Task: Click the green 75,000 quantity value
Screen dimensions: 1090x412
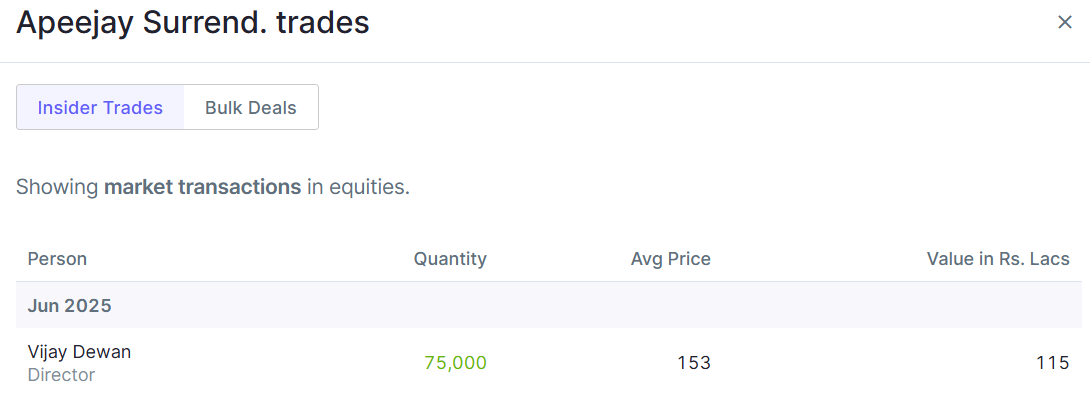Action: [455, 363]
